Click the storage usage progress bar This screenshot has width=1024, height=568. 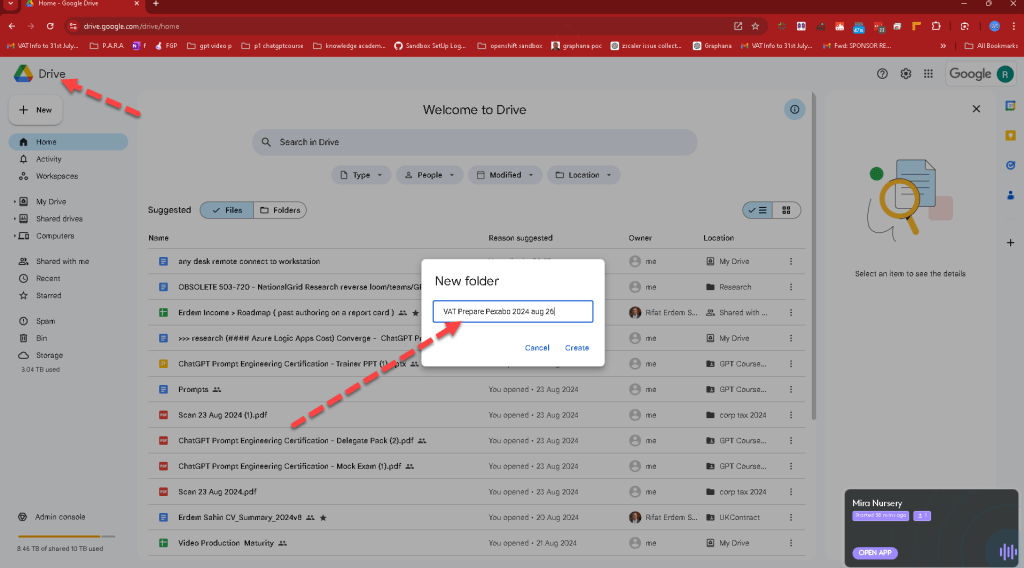pyautogui.click(x=67, y=537)
